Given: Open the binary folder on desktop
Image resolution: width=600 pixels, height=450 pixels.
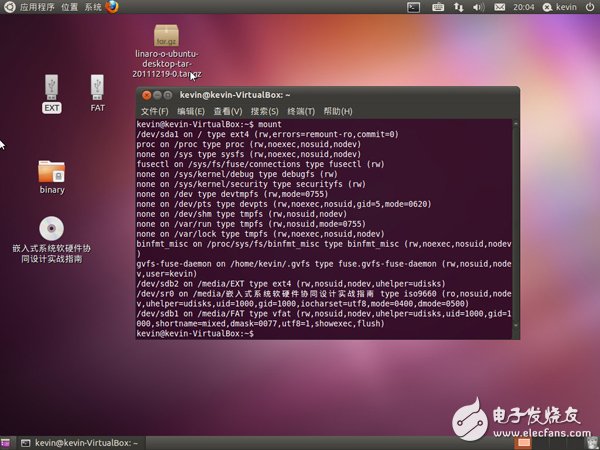Looking at the screenshot, I should pos(52,172).
